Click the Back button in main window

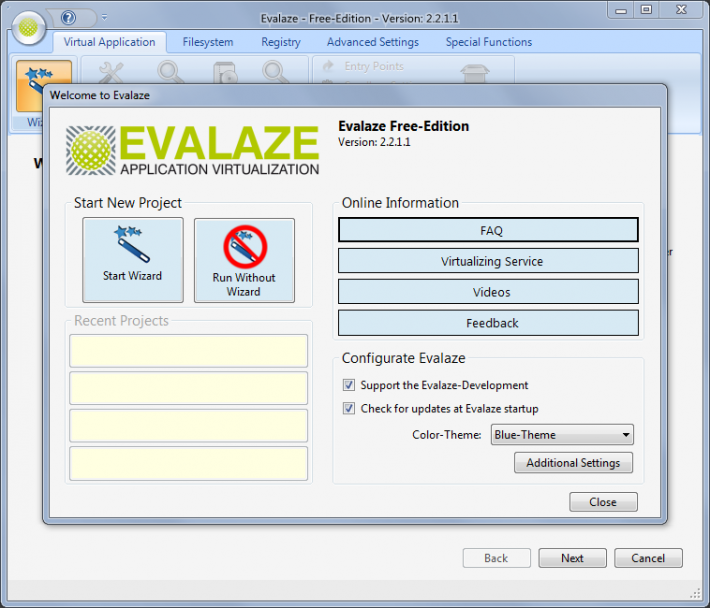coord(496,558)
